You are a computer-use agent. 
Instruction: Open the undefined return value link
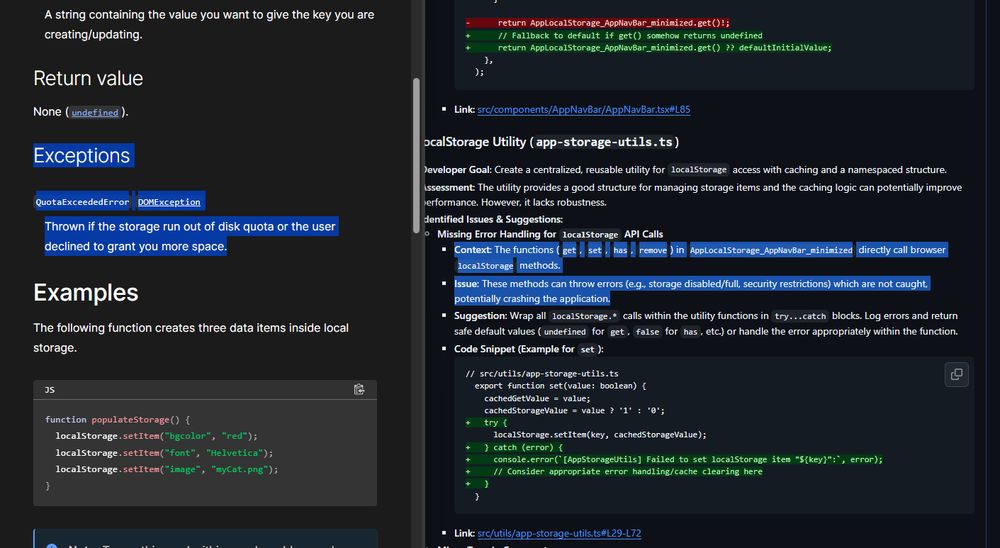tap(95, 112)
